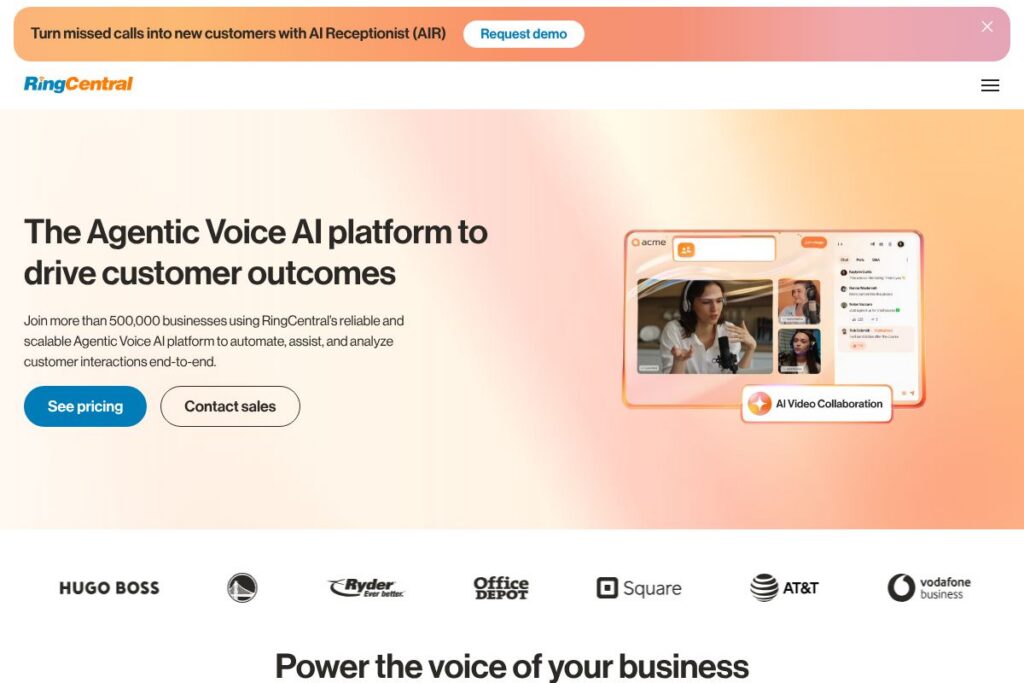Viewport: 1024px width, 683px height.
Task: Click the Golden State Warriors round logo
Action: click(242, 588)
